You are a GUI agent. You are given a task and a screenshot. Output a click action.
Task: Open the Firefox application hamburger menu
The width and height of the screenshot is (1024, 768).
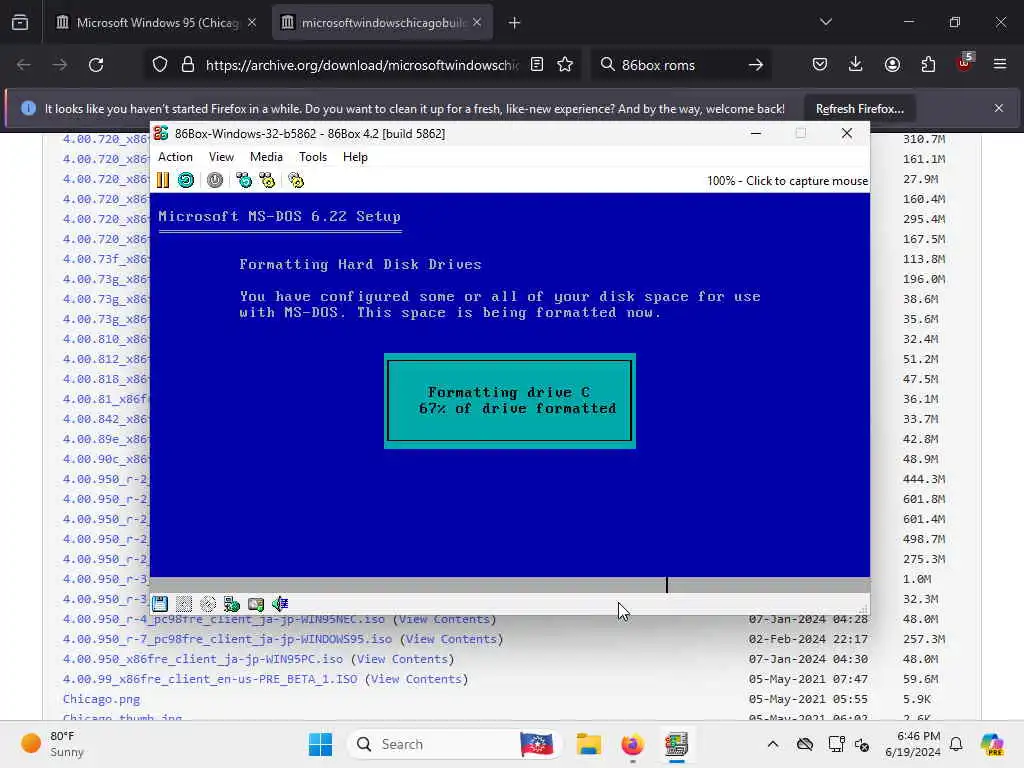(1000, 65)
